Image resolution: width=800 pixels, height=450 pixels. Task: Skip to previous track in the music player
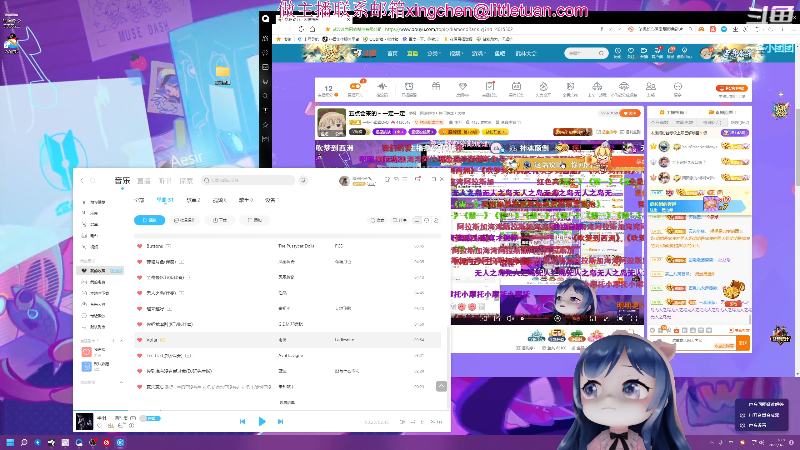click(x=242, y=421)
